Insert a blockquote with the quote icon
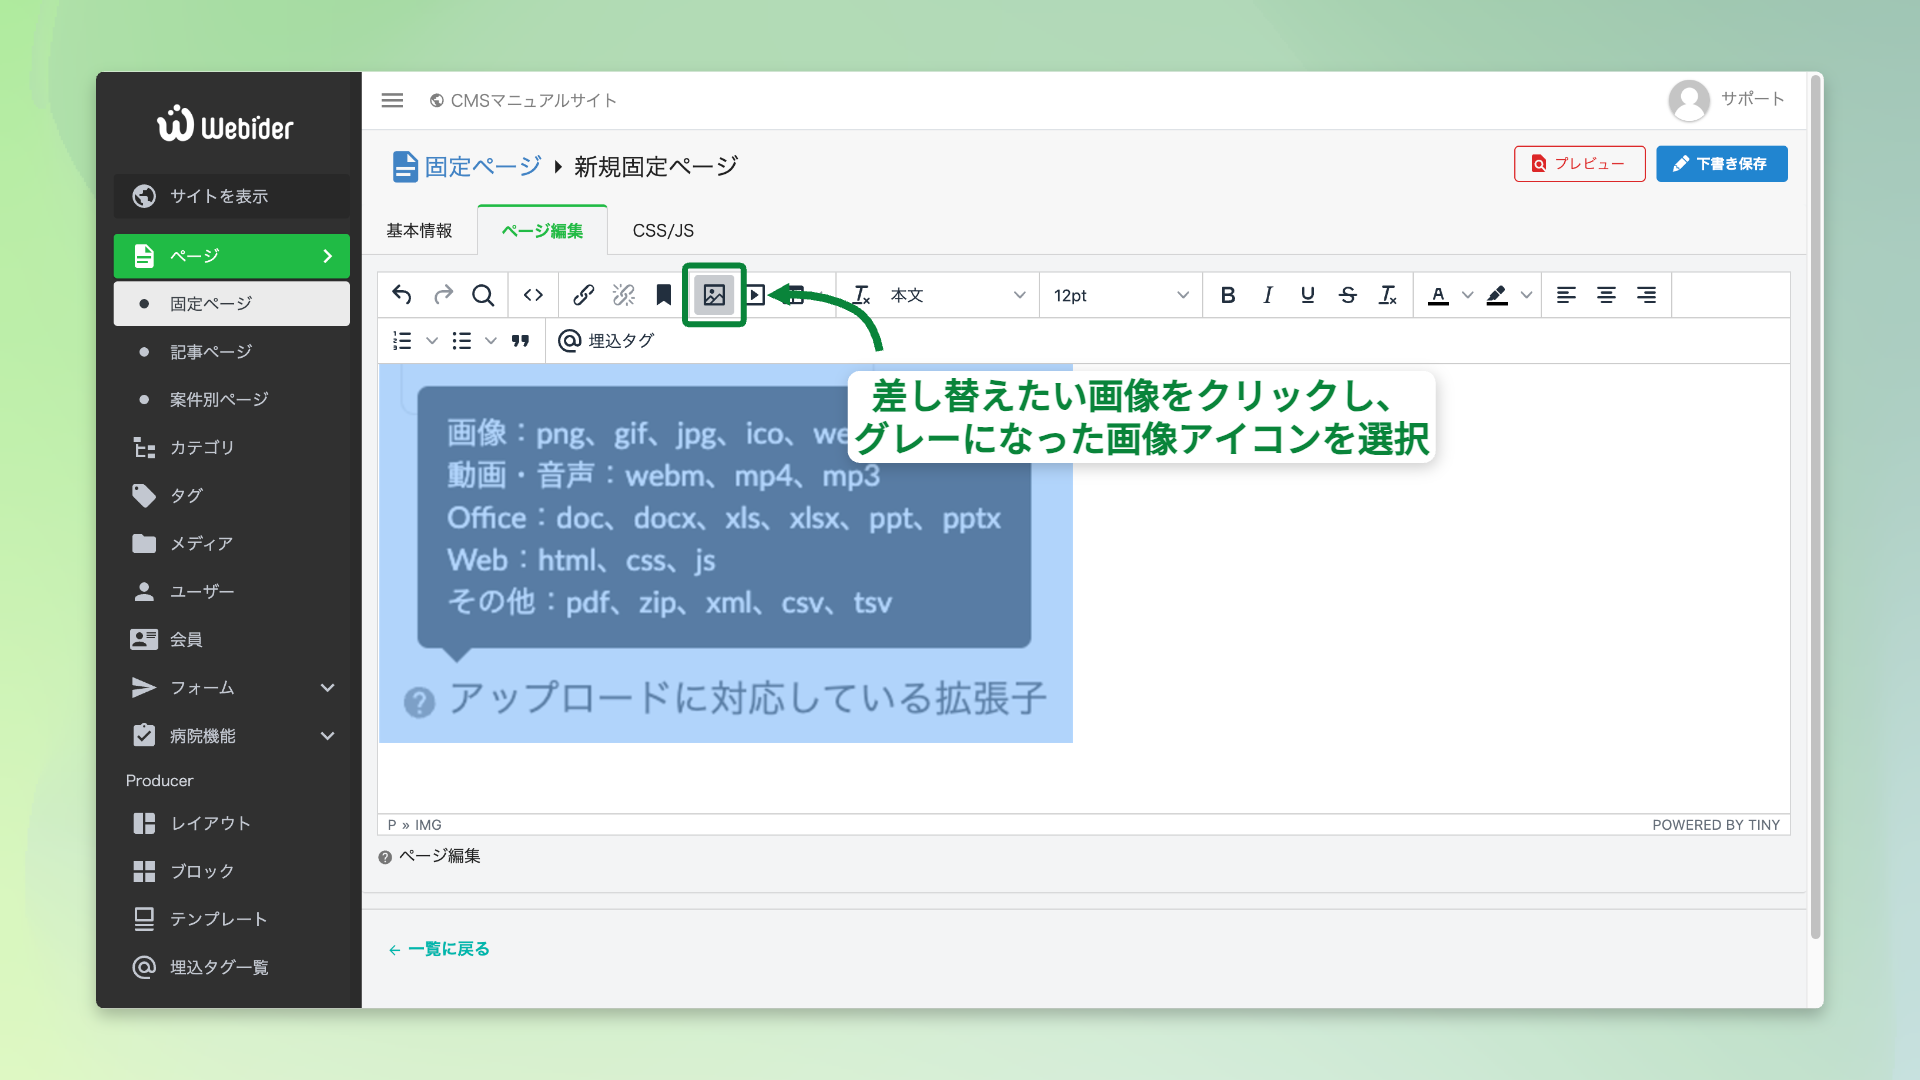Image resolution: width=1920 pixels, height=1080 pixels. (x=520, y=341)
